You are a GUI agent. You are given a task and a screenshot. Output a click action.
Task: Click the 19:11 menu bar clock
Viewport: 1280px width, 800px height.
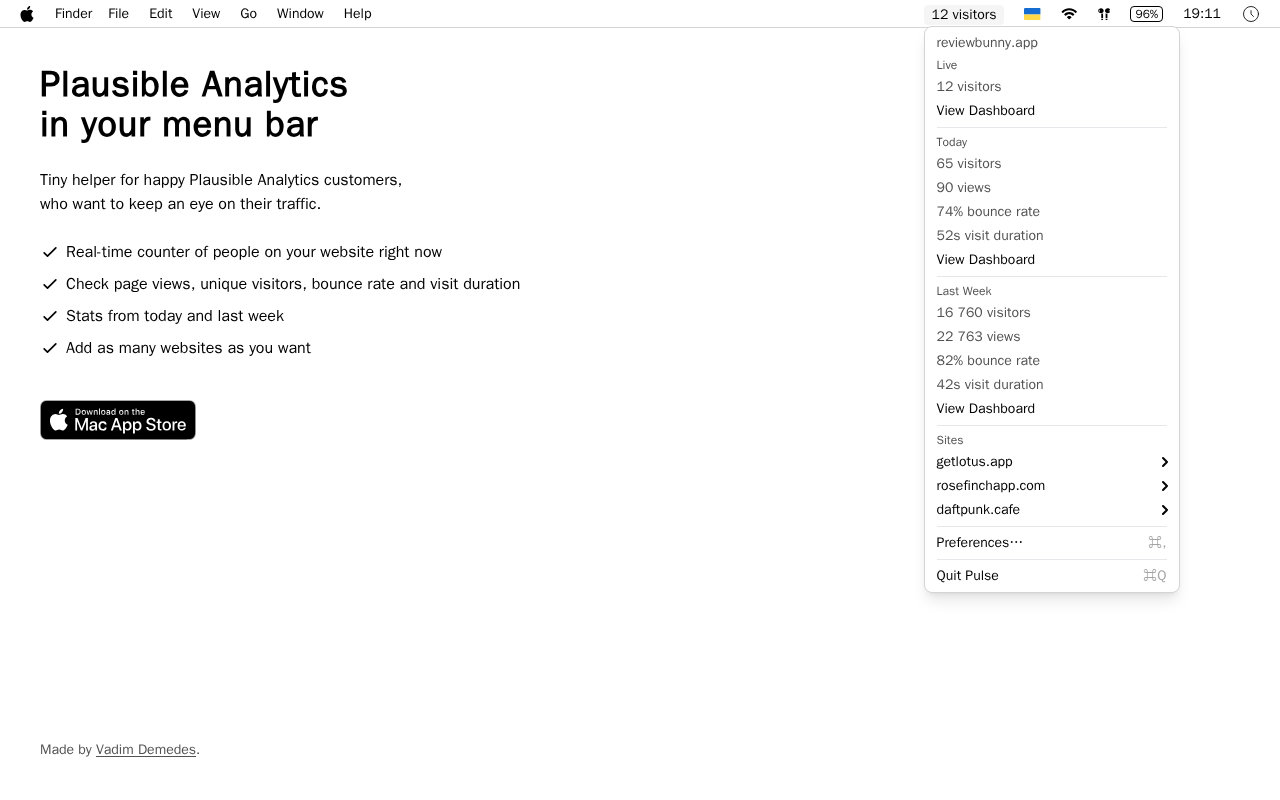pos(1202,14)
